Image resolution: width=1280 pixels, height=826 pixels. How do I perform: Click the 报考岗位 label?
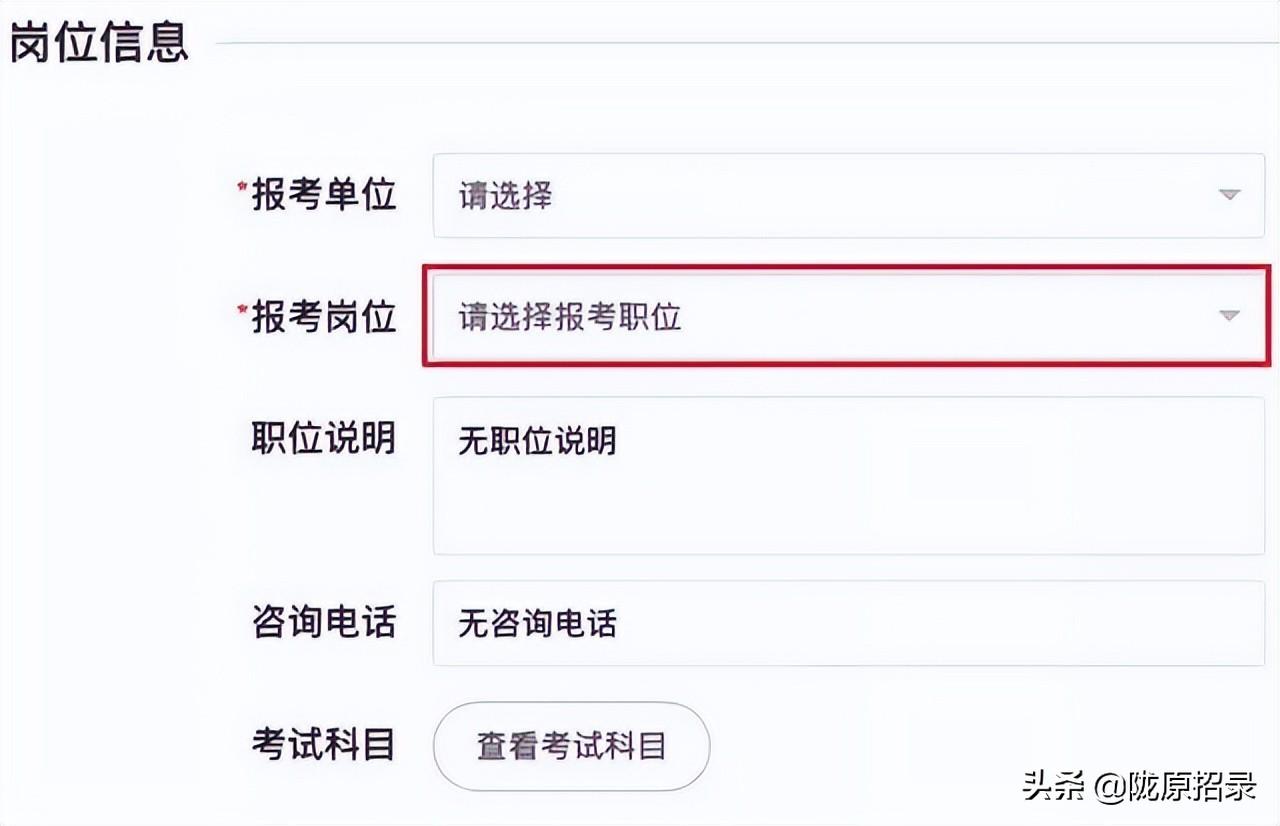click(x=324, y=316)
